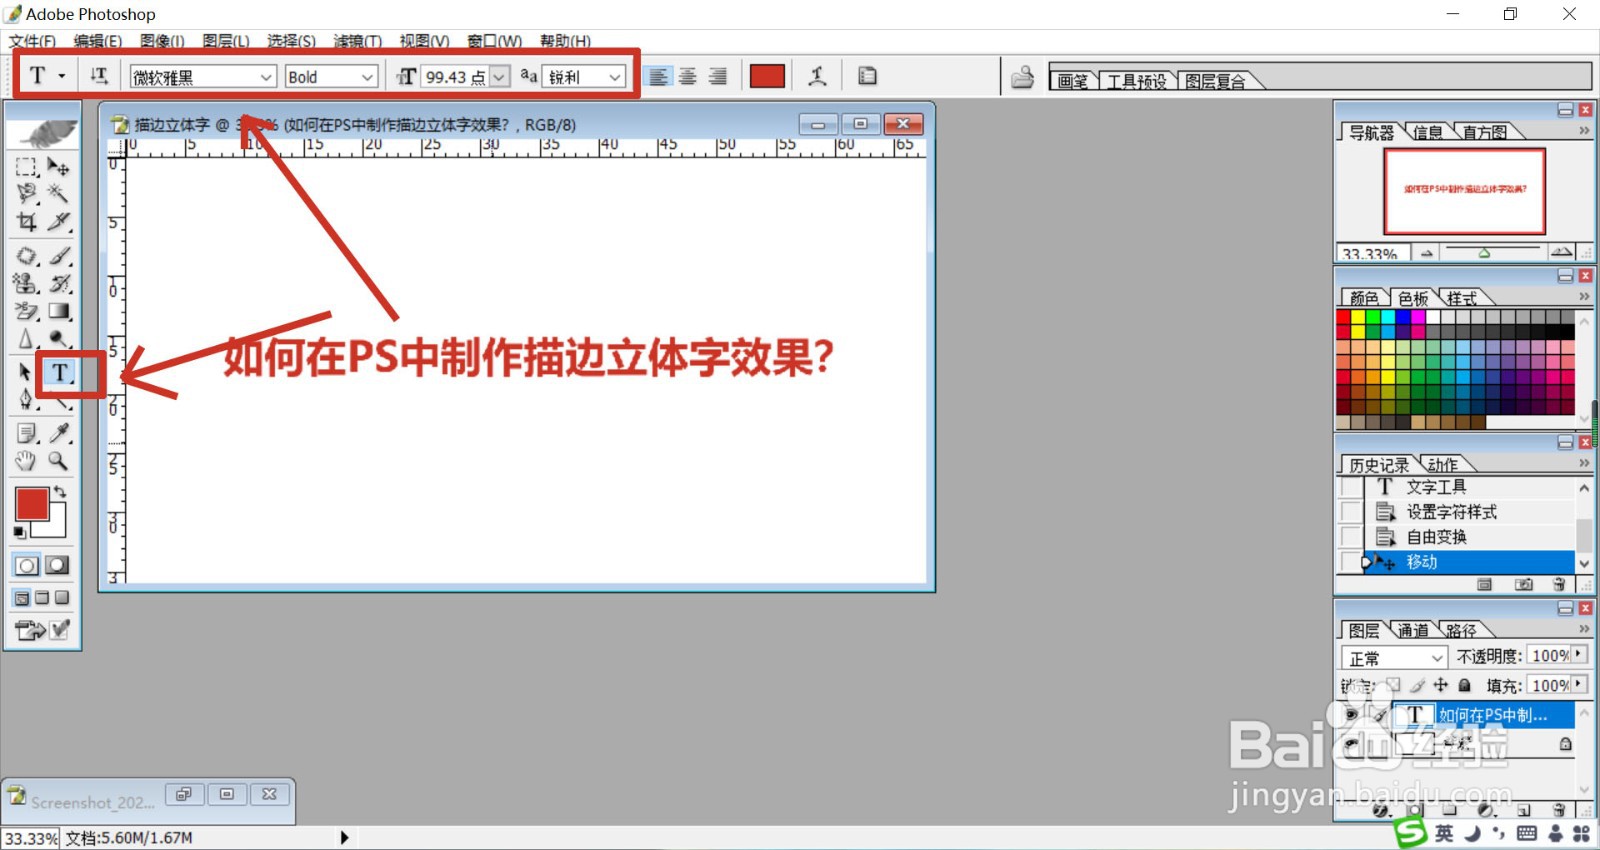
Task: Open the 滤镜(T) menu
Action: [358, 41]
